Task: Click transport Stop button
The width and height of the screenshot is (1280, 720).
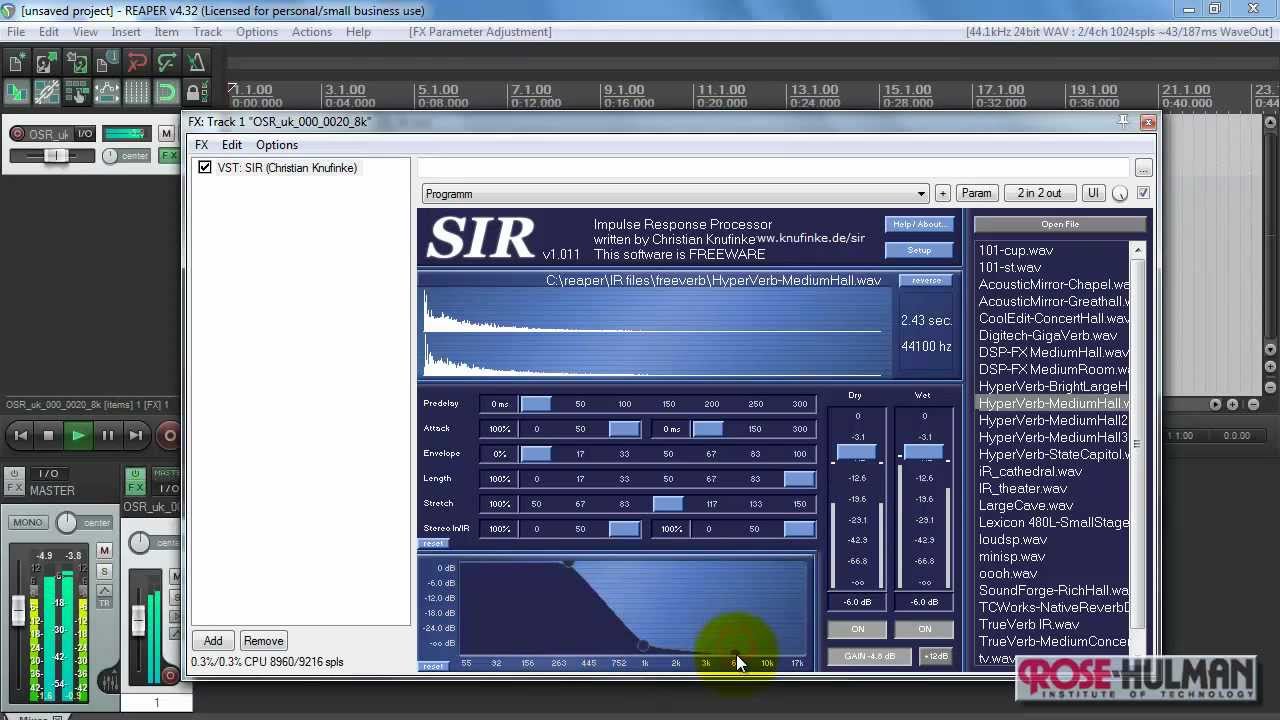Action: coord(48,435)
